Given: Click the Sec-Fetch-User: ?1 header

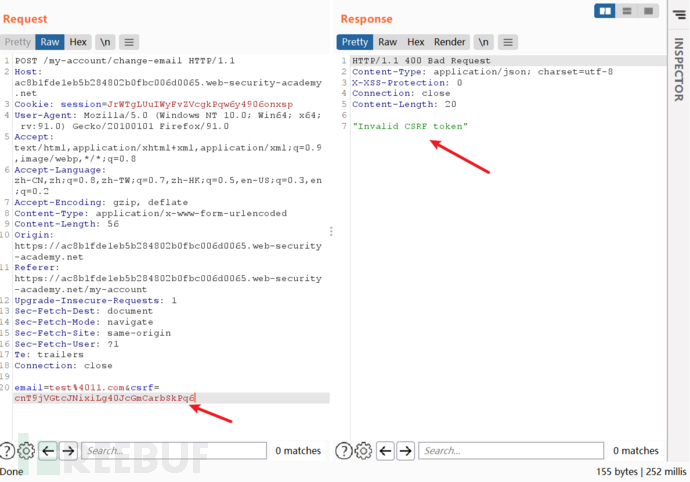Looking at the screenshot, I should [66, 344].
